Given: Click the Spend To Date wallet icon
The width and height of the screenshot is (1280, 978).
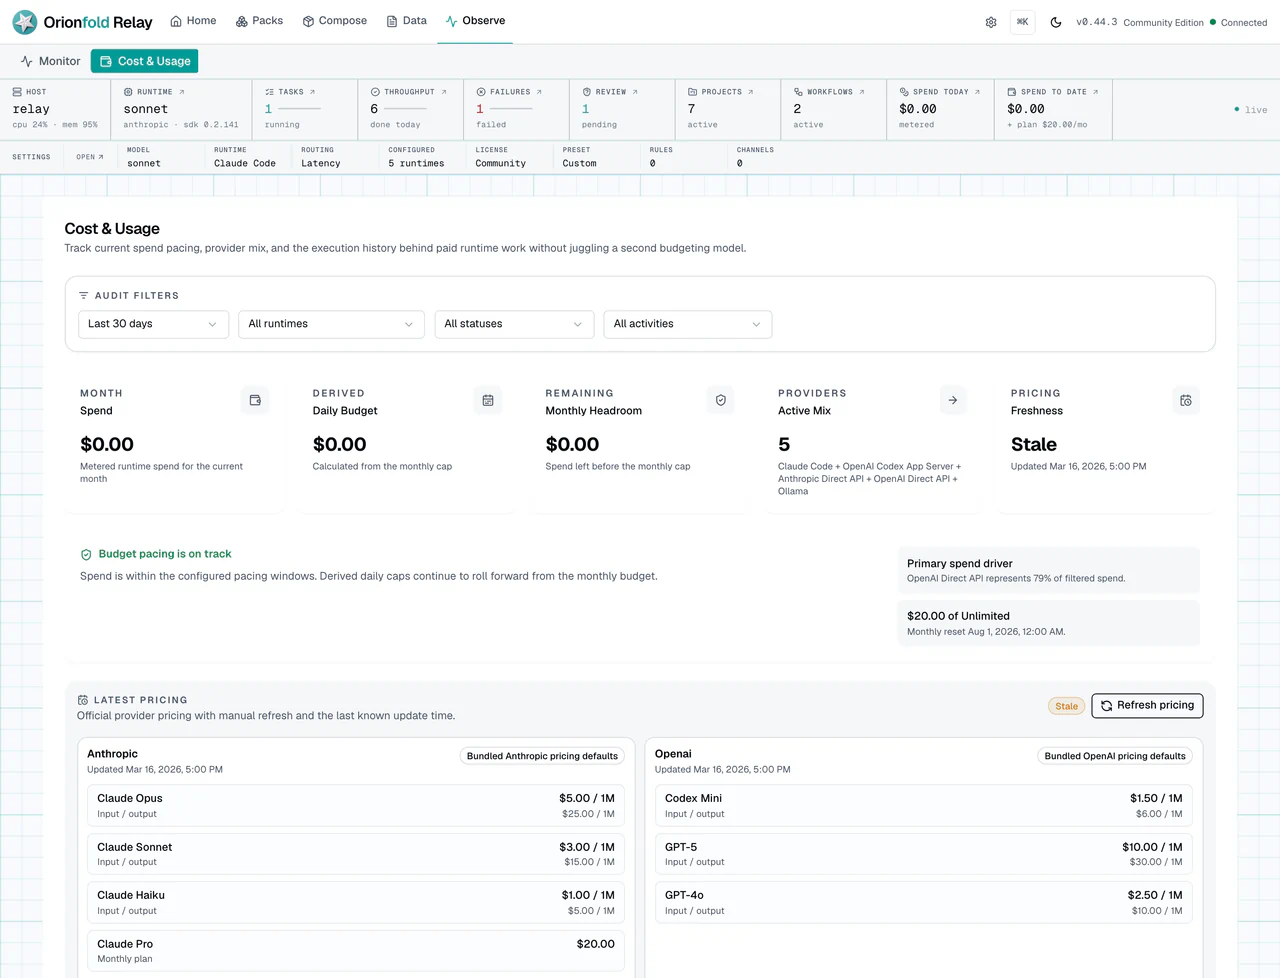Looking at the screenshot, I should click(1012, 92).
